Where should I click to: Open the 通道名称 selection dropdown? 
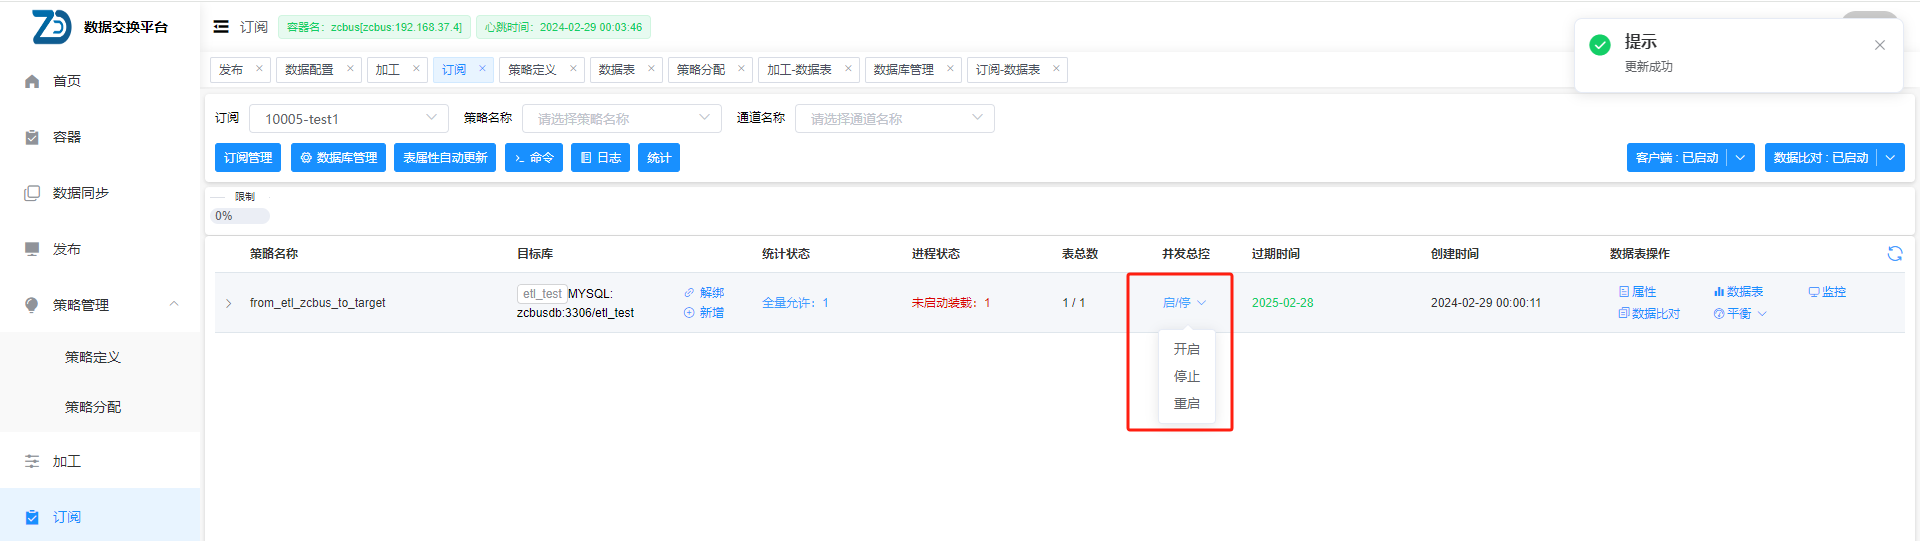click(x=894, y=118)
